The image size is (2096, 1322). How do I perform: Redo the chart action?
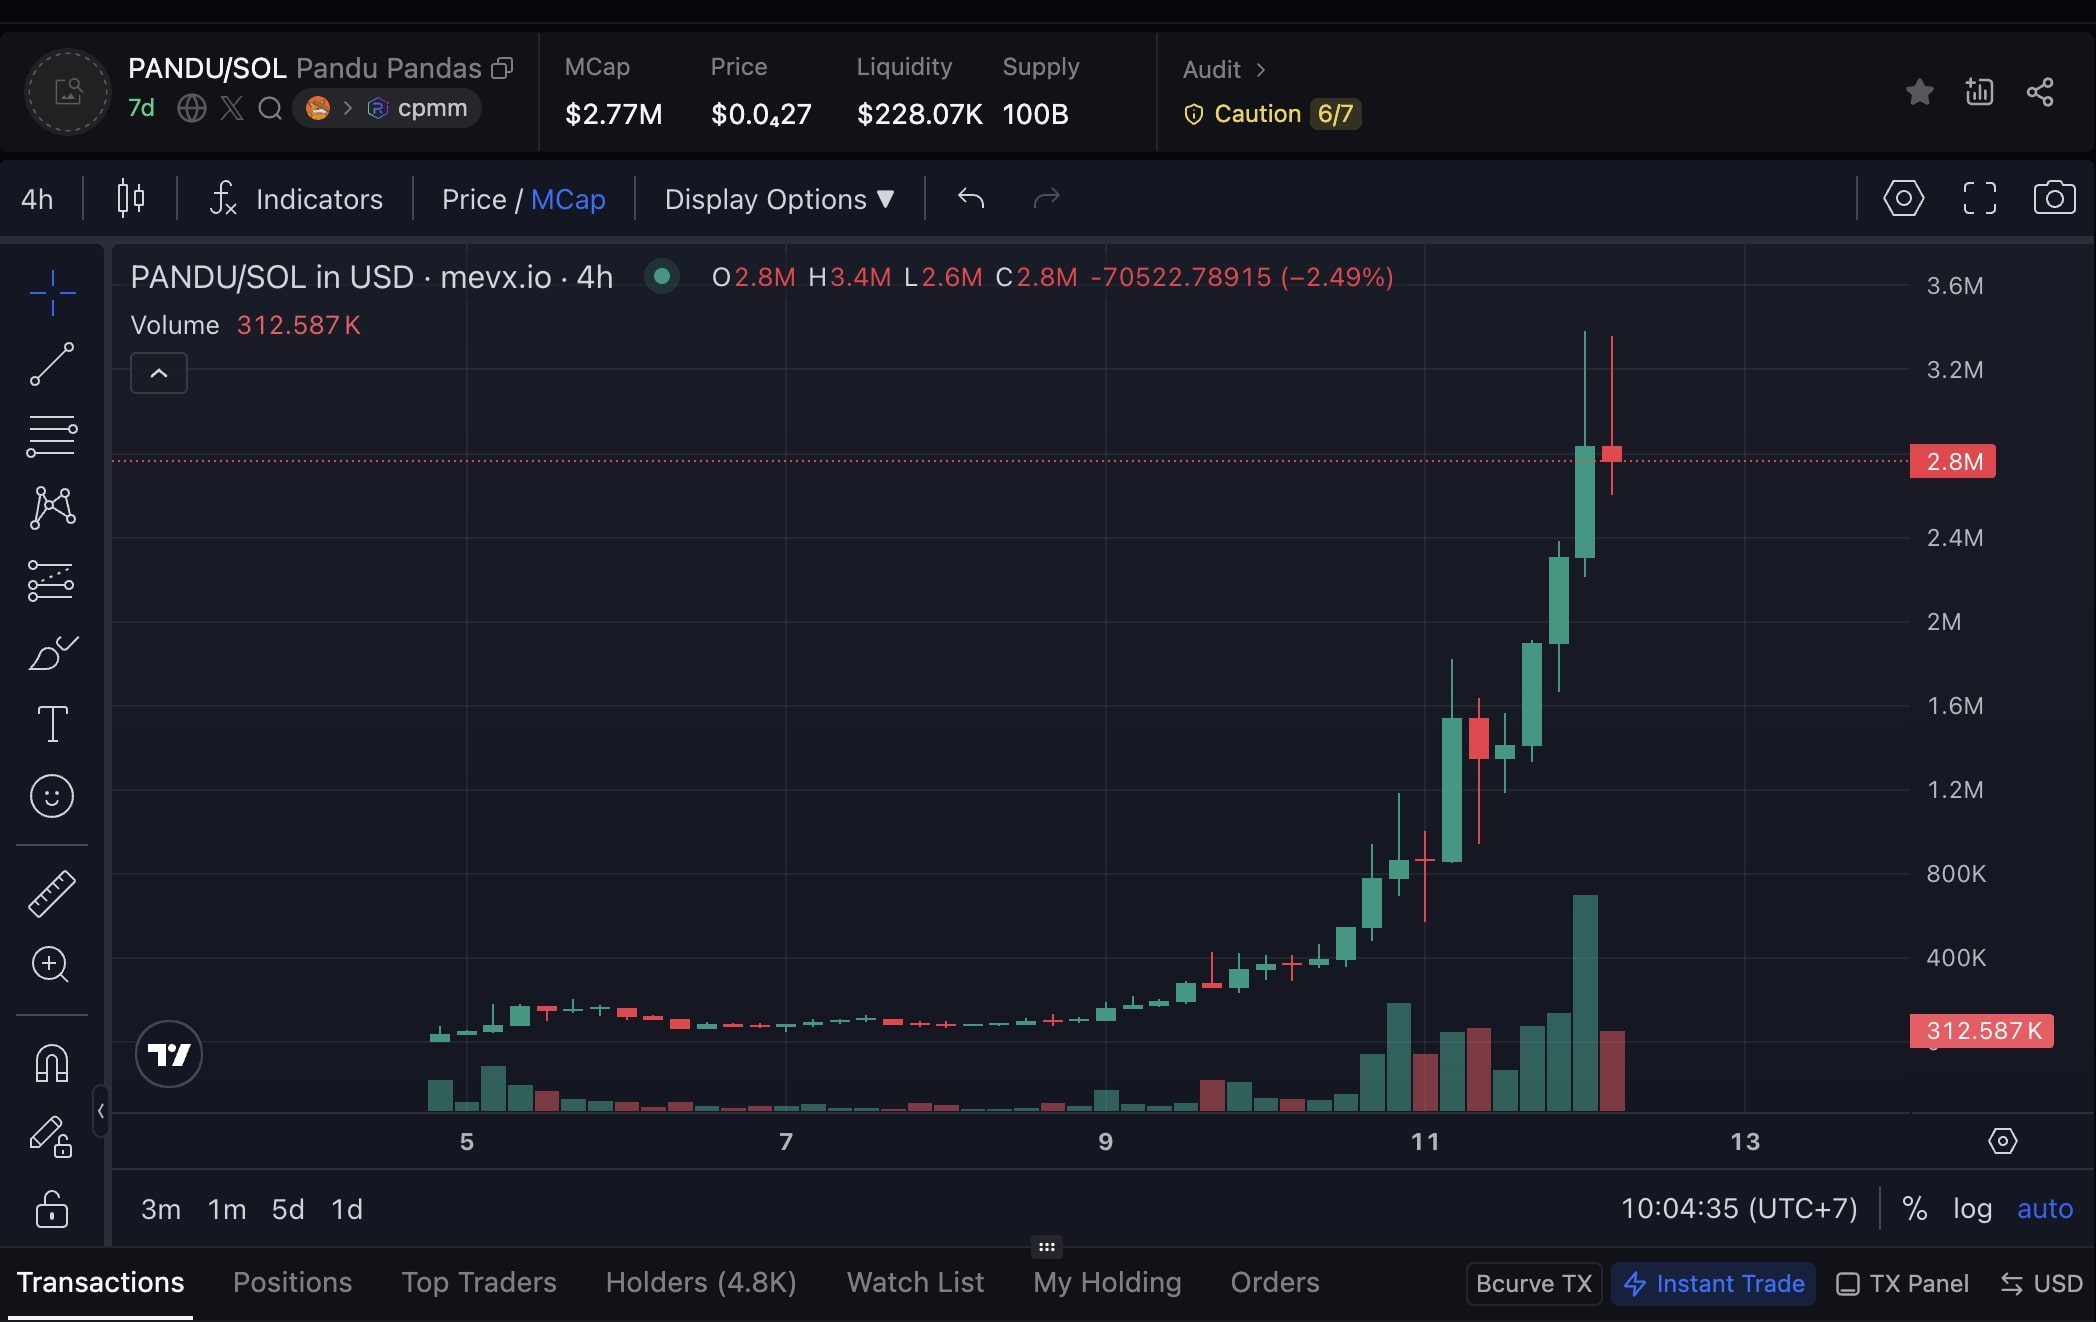(x=1046, y=198)
